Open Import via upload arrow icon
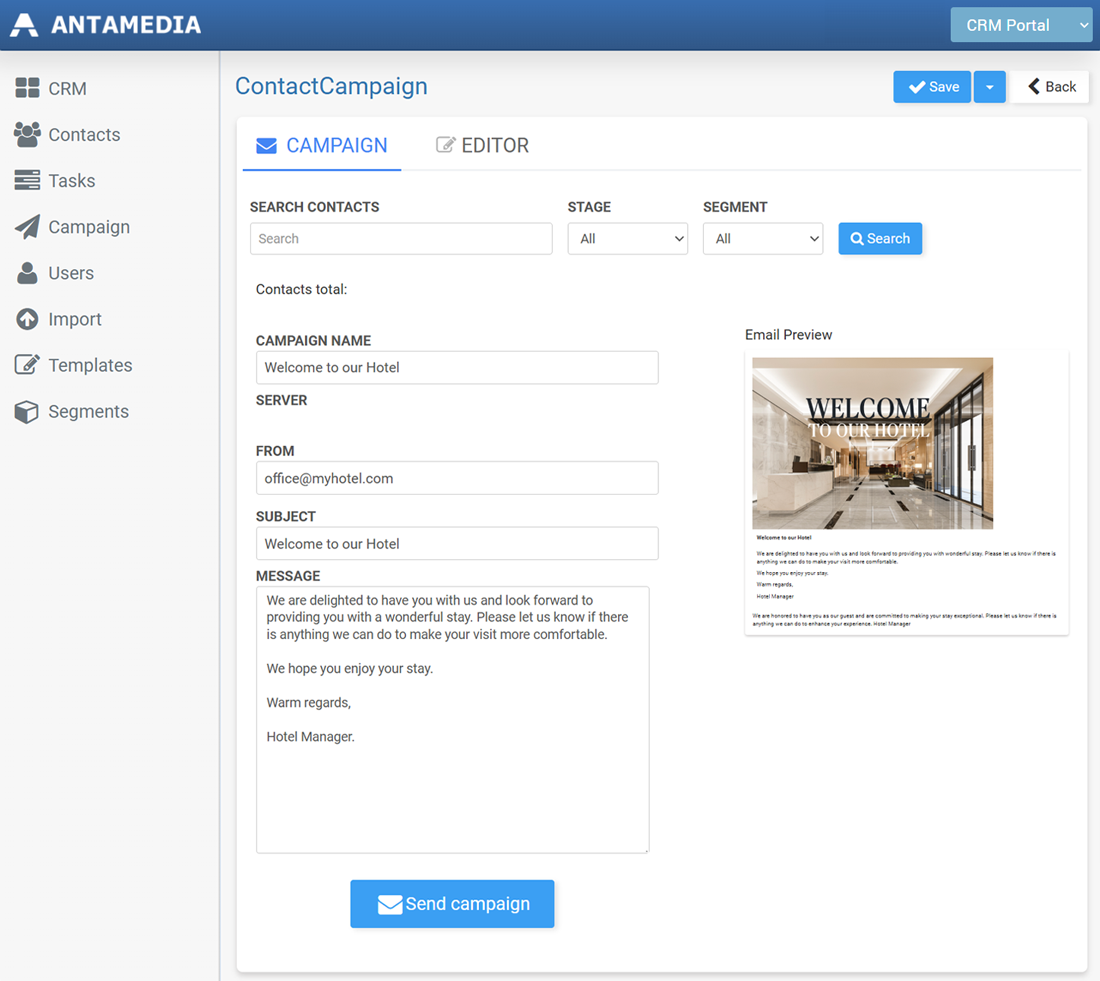The width and height of the screenshot is (1100, 981). point(27,319)
